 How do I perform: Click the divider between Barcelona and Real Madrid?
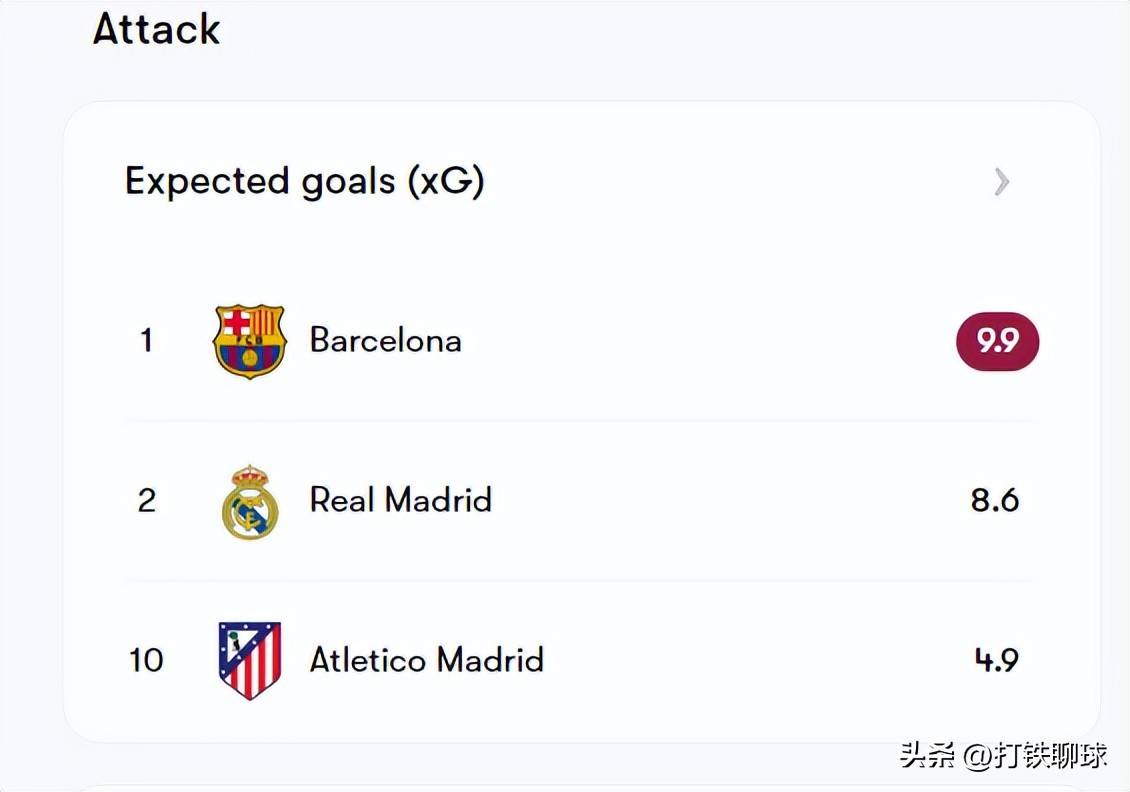point(580,421)
